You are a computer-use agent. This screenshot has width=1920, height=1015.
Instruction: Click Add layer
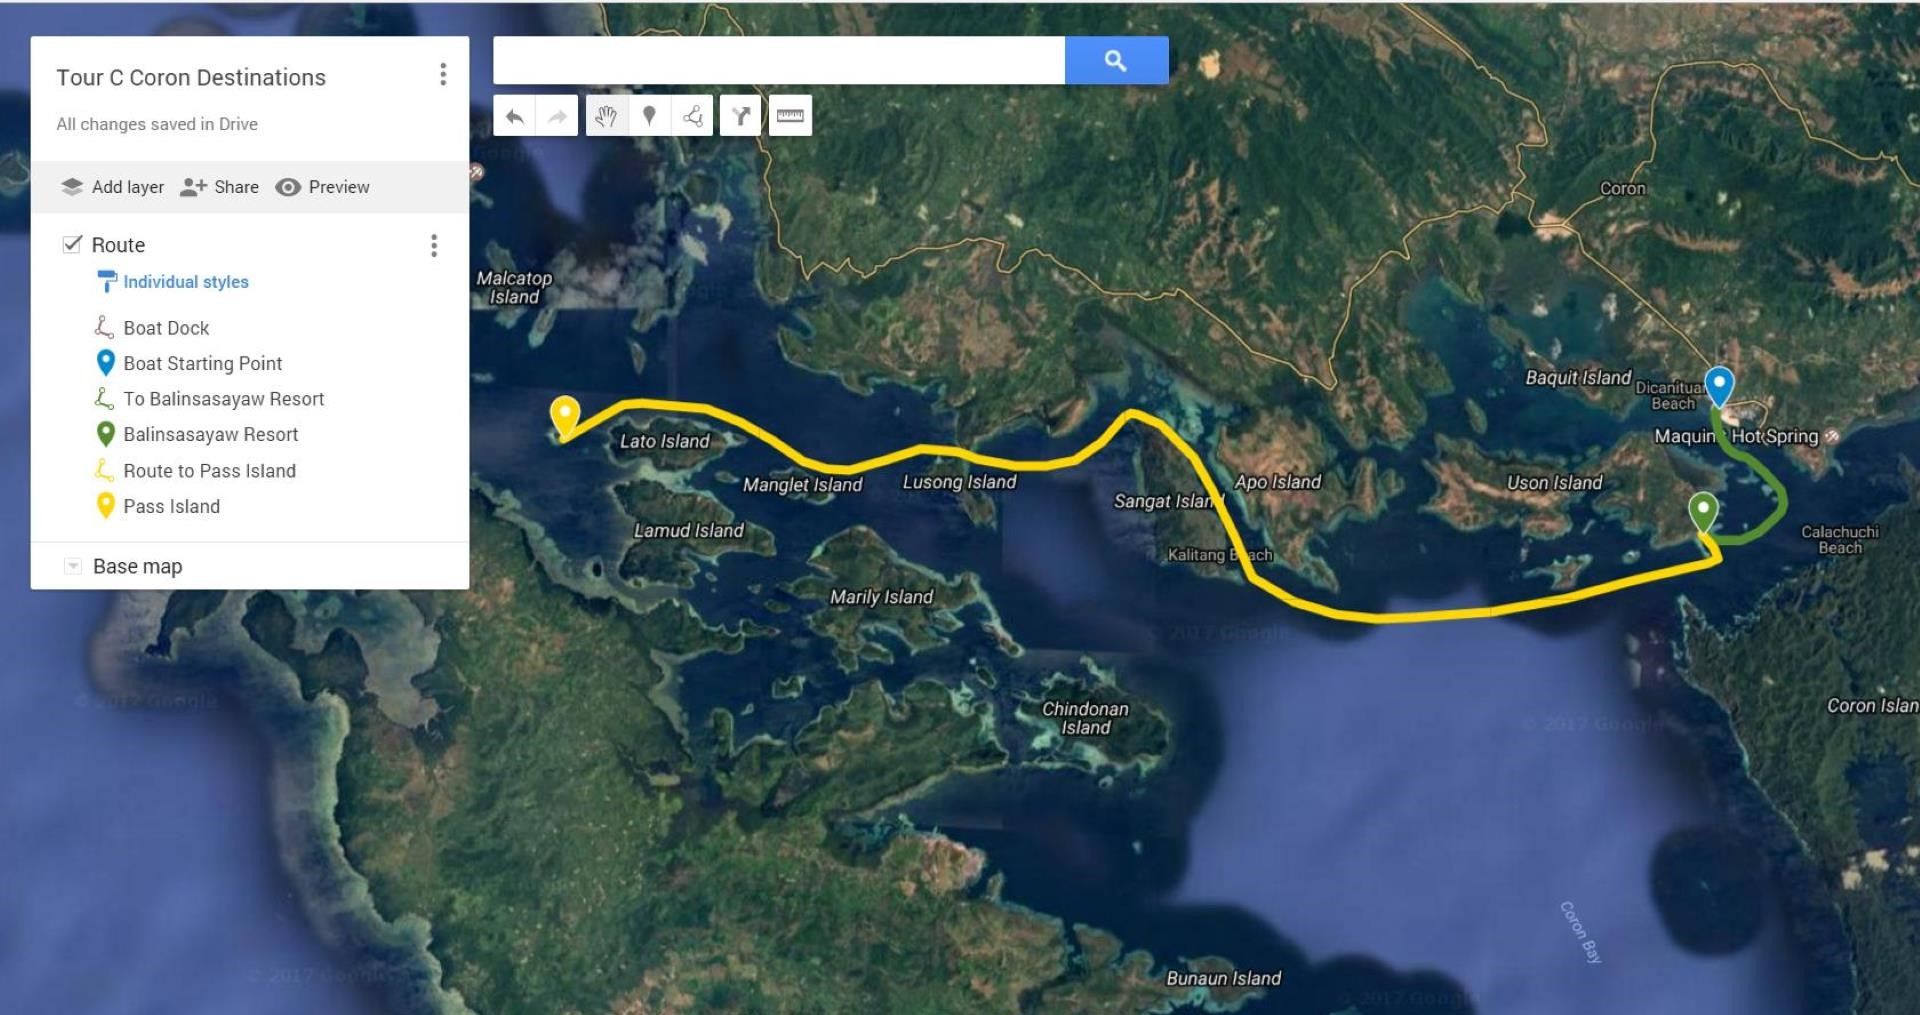tap(112, 187)
